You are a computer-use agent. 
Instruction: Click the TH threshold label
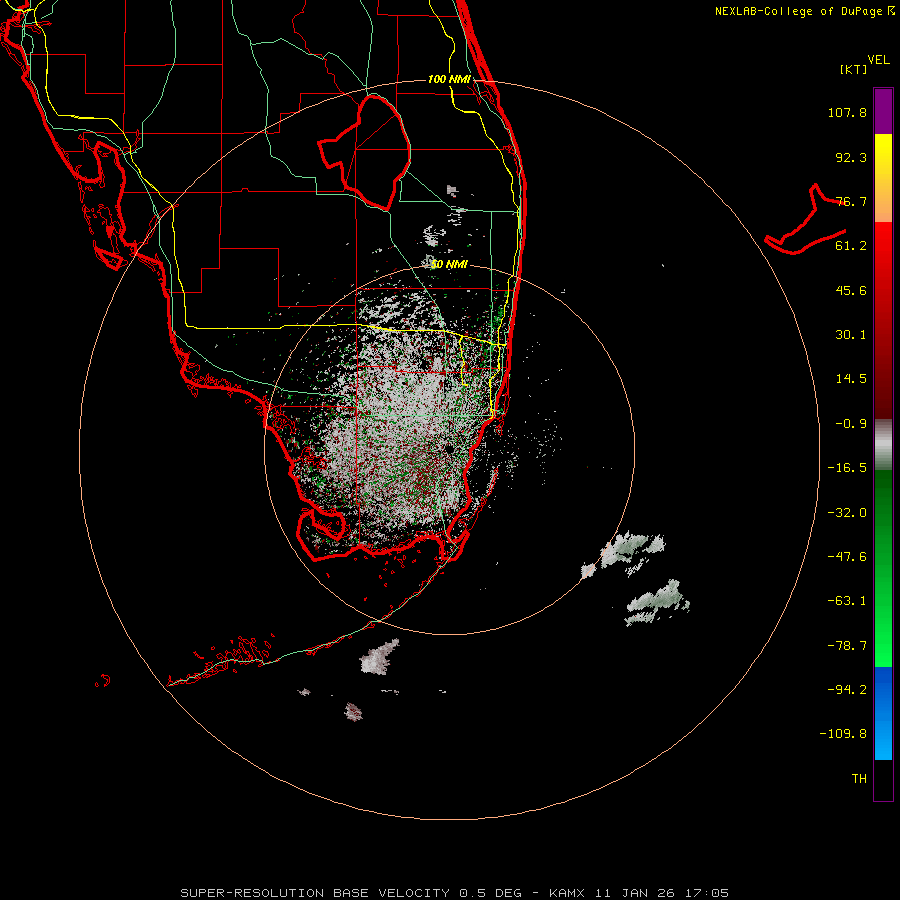coord(859,779)
